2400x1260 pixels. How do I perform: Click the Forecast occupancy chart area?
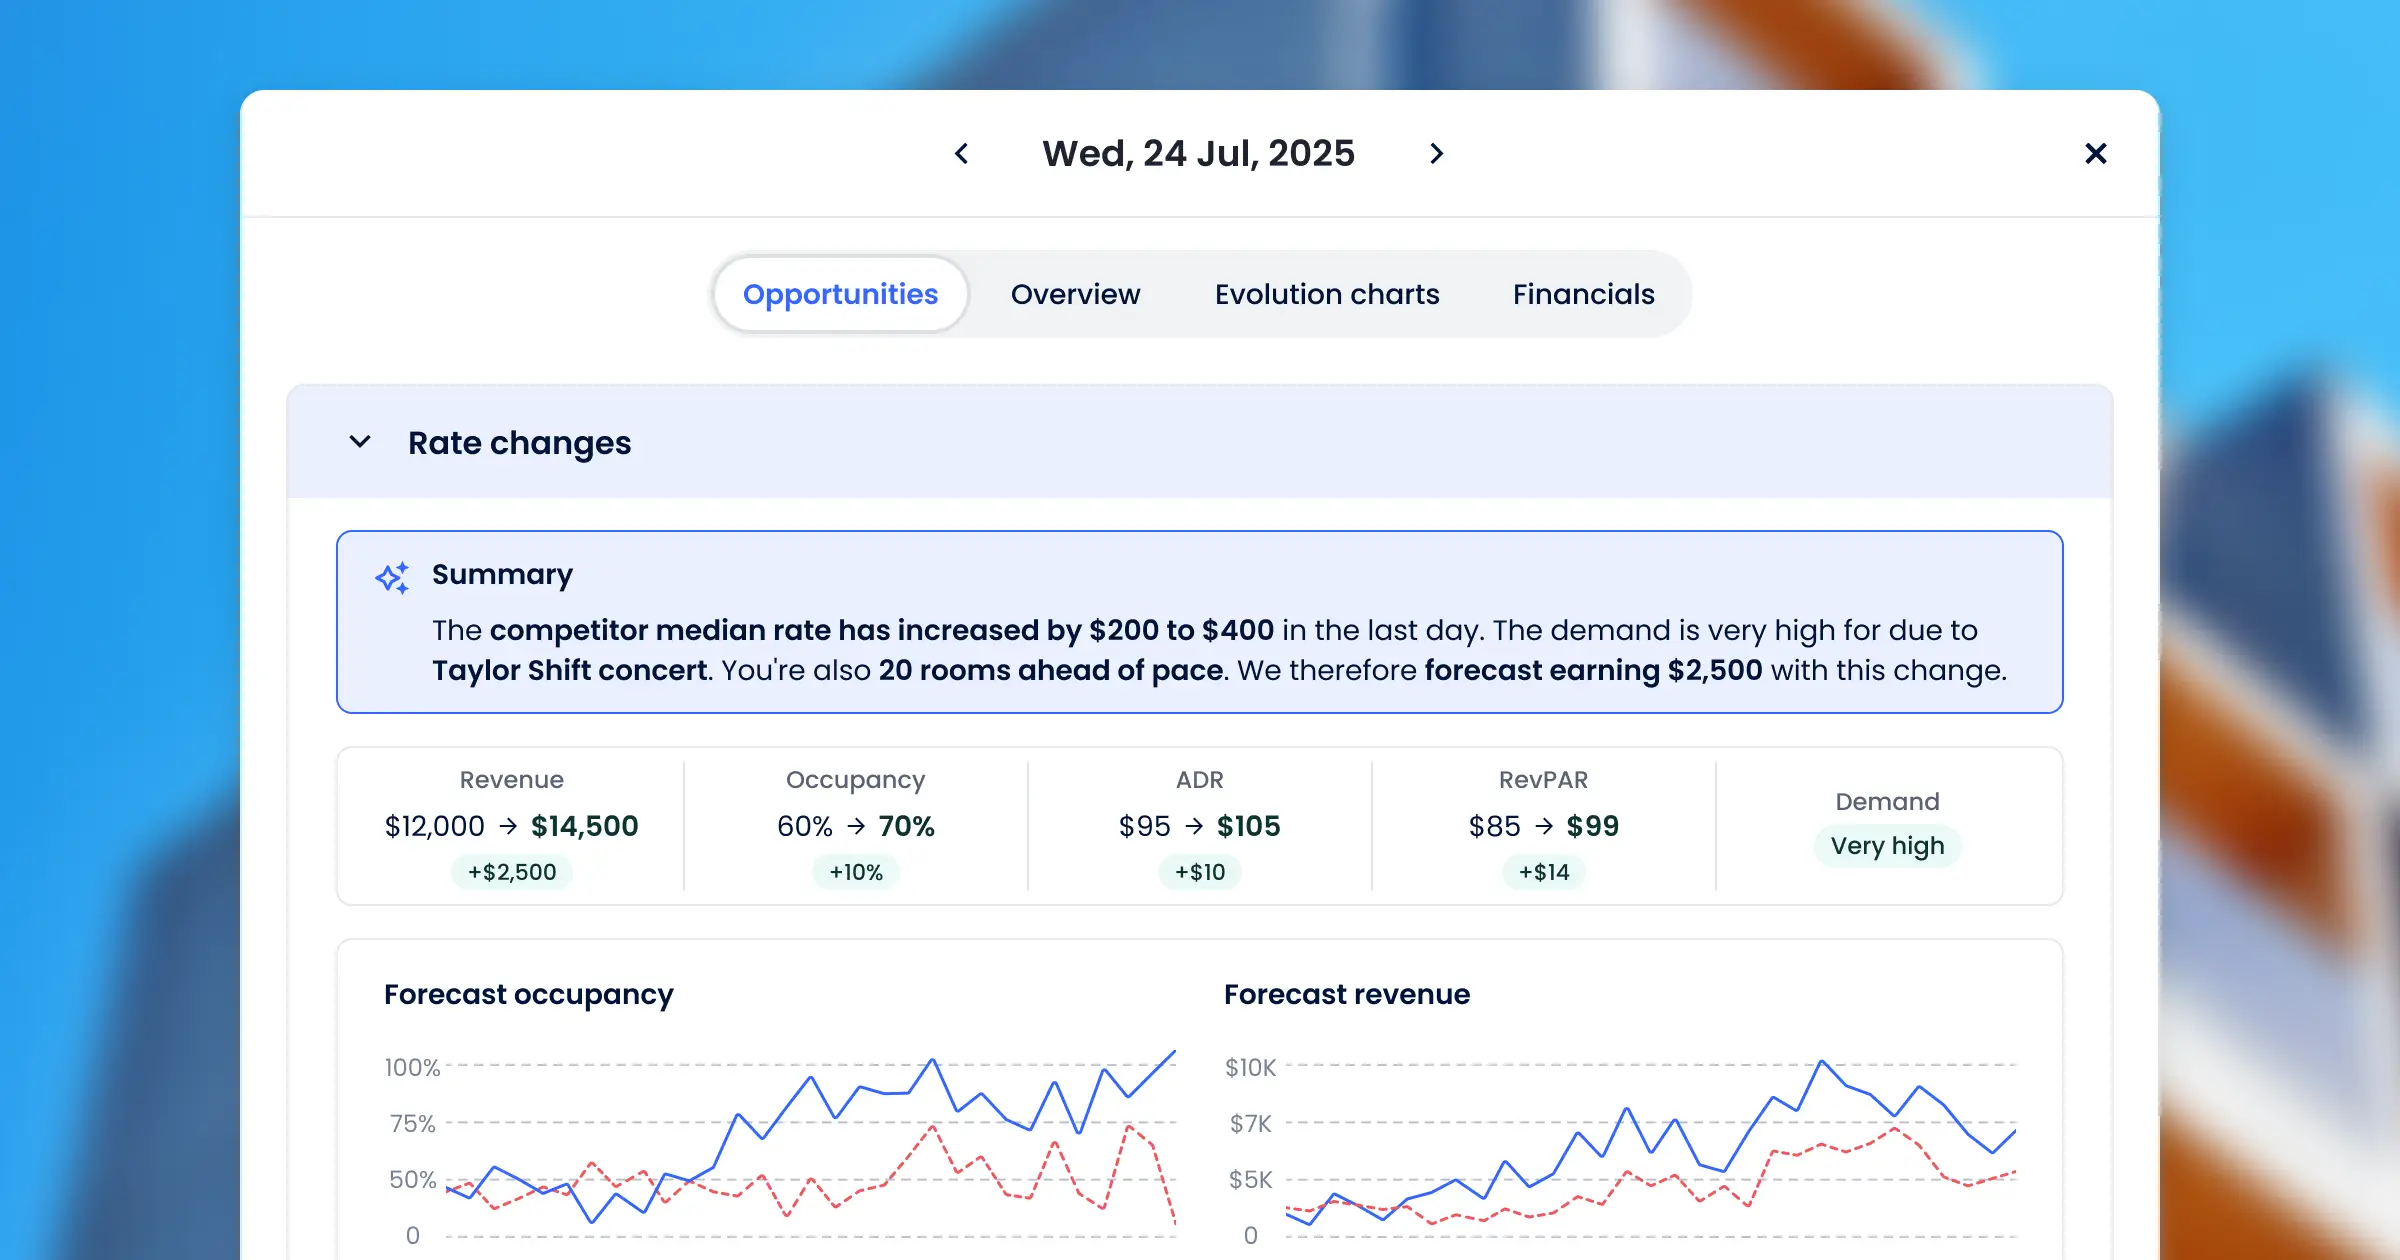[810, 1150]
